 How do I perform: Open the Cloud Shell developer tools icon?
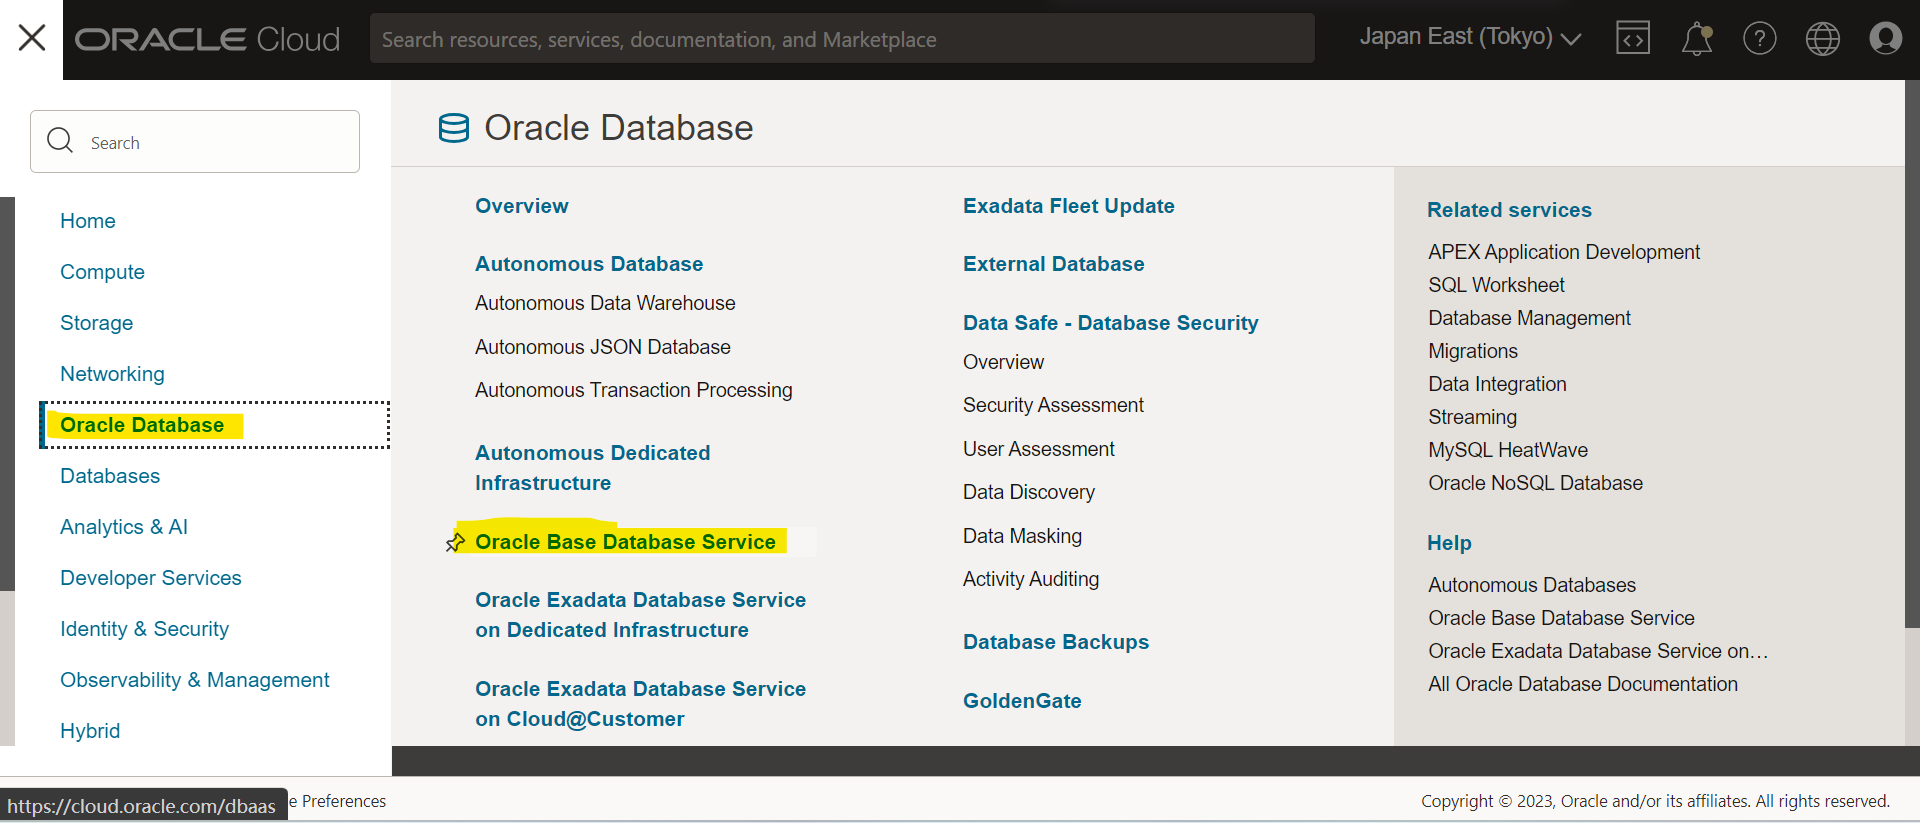pyautogui.click(x=1633, y=39)
